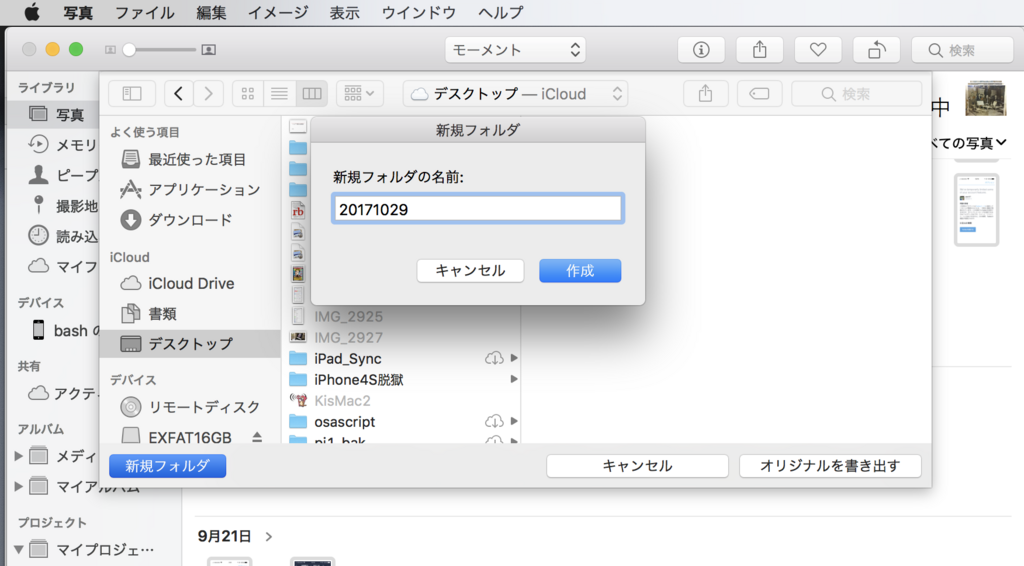Select 最近使った項目 in sidebar
1024x566 pixels.
(x=190, y=159)
